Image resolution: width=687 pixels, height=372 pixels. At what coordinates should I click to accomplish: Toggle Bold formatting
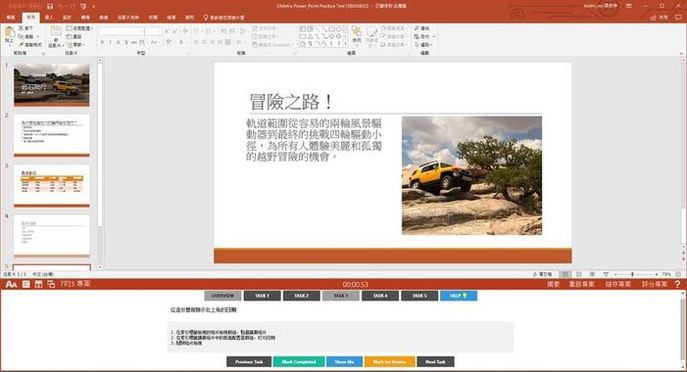(102, 43)
